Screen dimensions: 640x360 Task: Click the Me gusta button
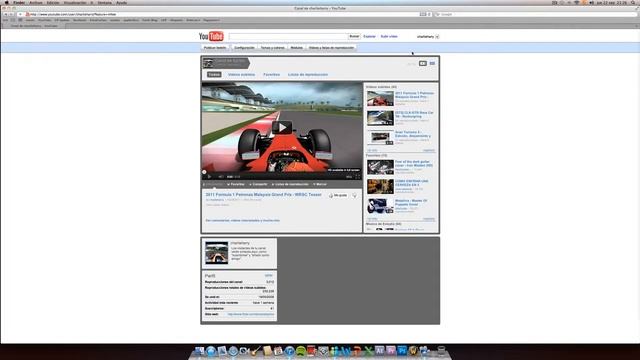tap(338, 196)
